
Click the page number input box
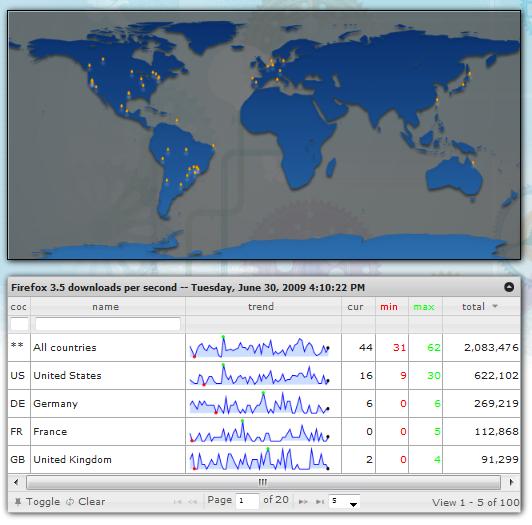point(247,501)
